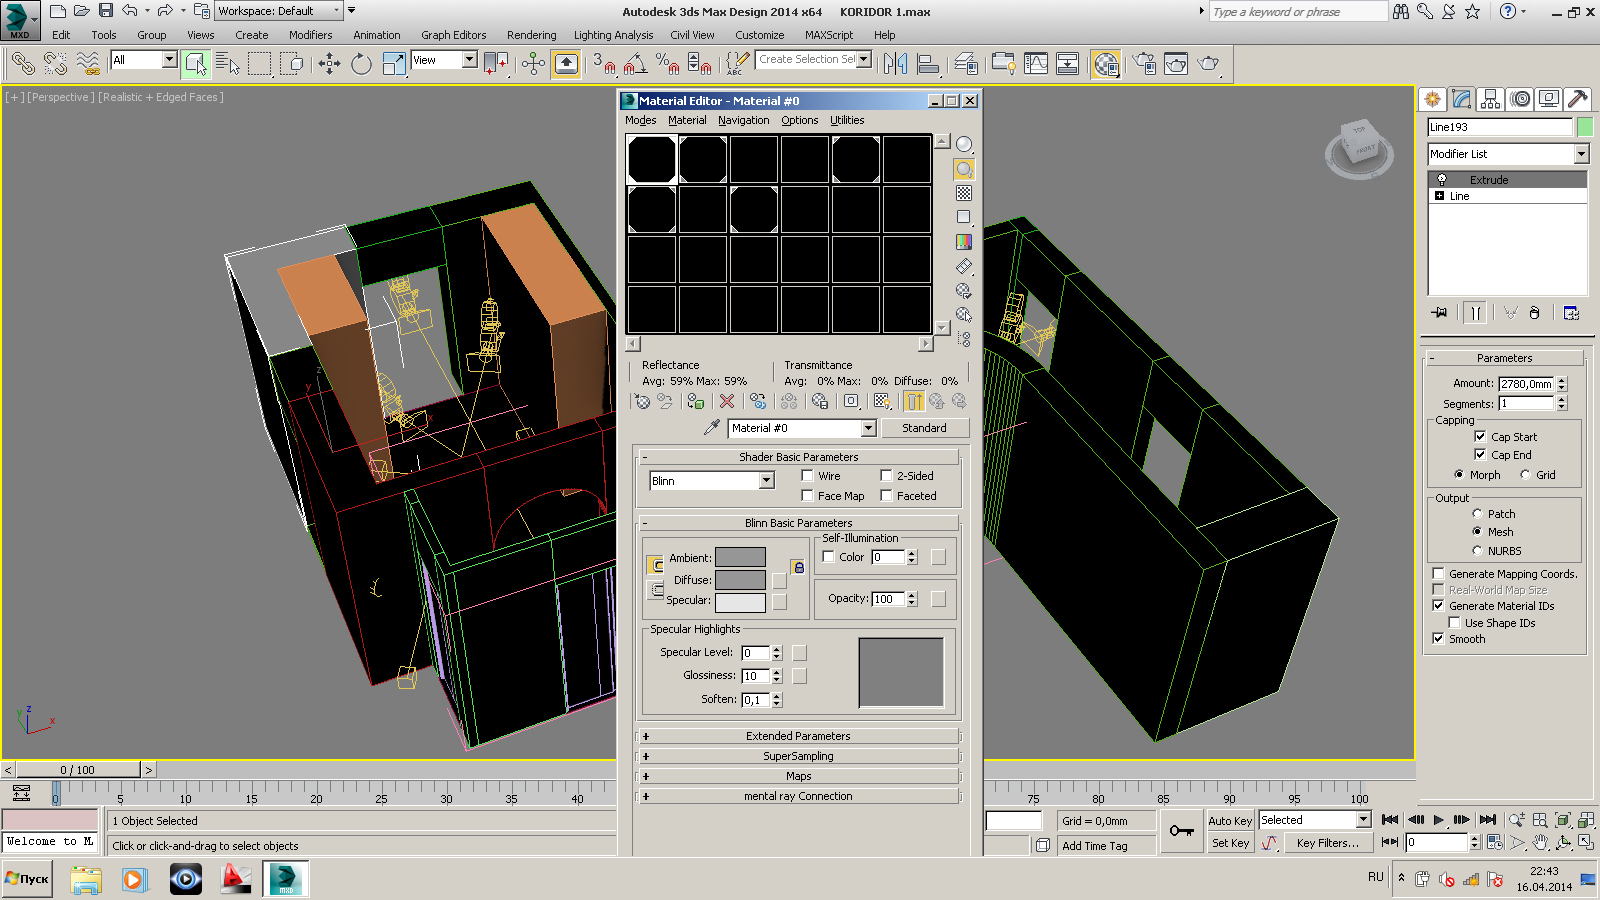Uncheck Cap Start checkbox
Screen dimensions: 1600x900
click(1480, 436)
